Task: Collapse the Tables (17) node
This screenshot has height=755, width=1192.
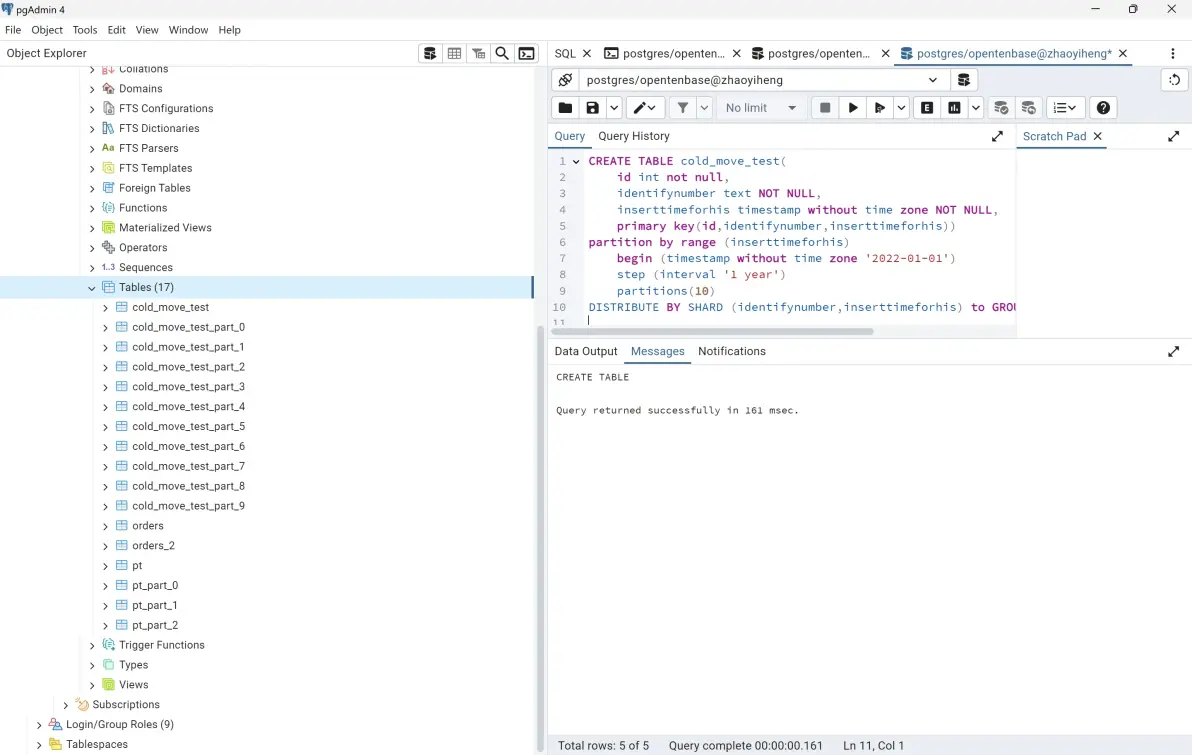Action: click(92, 287)
